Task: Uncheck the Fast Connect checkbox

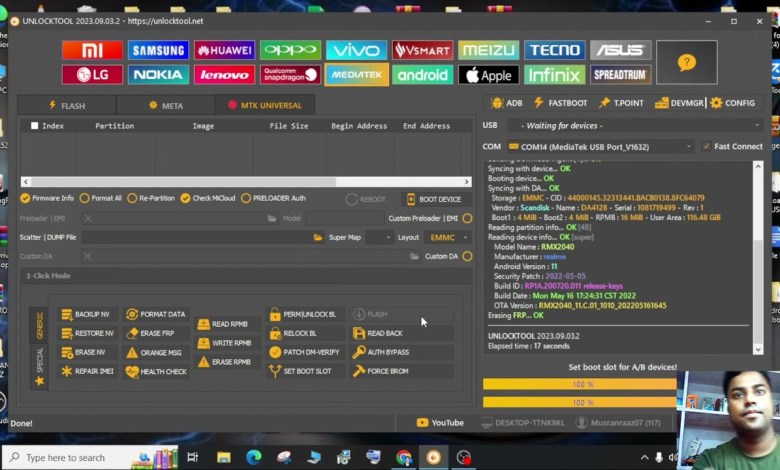Action: (706, 146)
